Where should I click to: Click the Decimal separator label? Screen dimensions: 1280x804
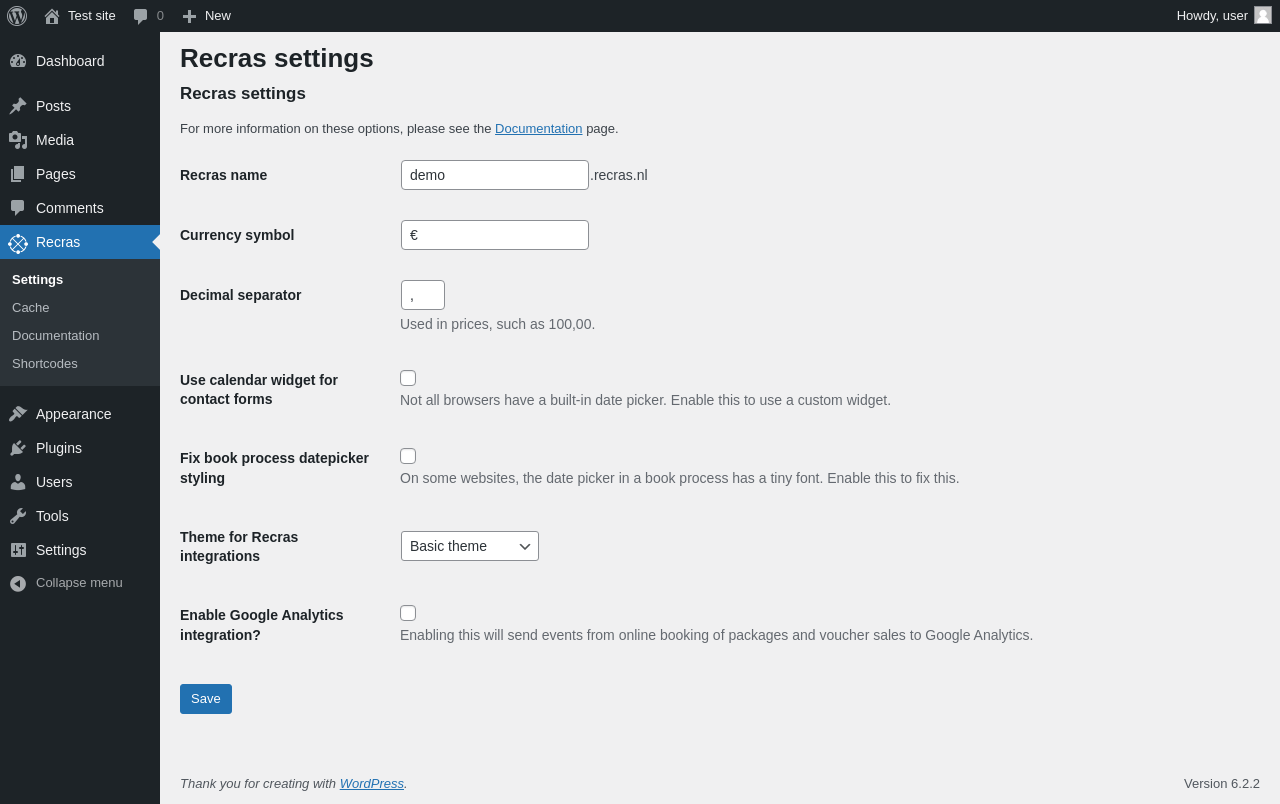pyautogui.click(x=240, y=295)
